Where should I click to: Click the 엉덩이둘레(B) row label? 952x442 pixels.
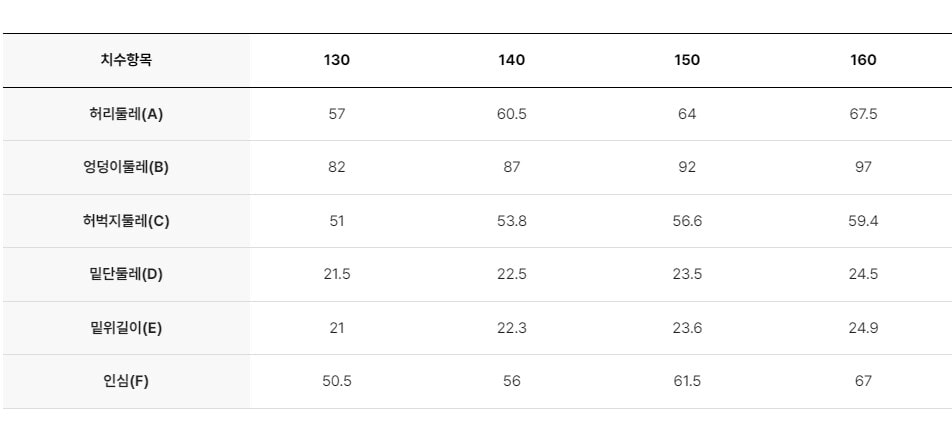pyautogui.click(x=126, y=168)
